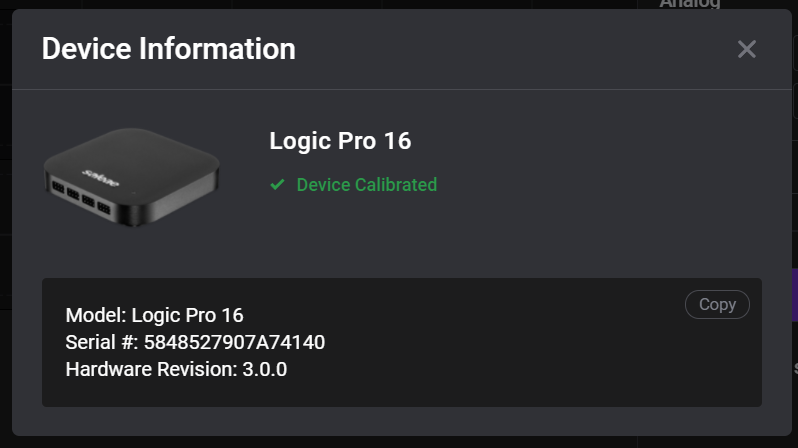Click the Analog label behind the dialog
Viewport: 798px width, 448px height.
point(690,4)
